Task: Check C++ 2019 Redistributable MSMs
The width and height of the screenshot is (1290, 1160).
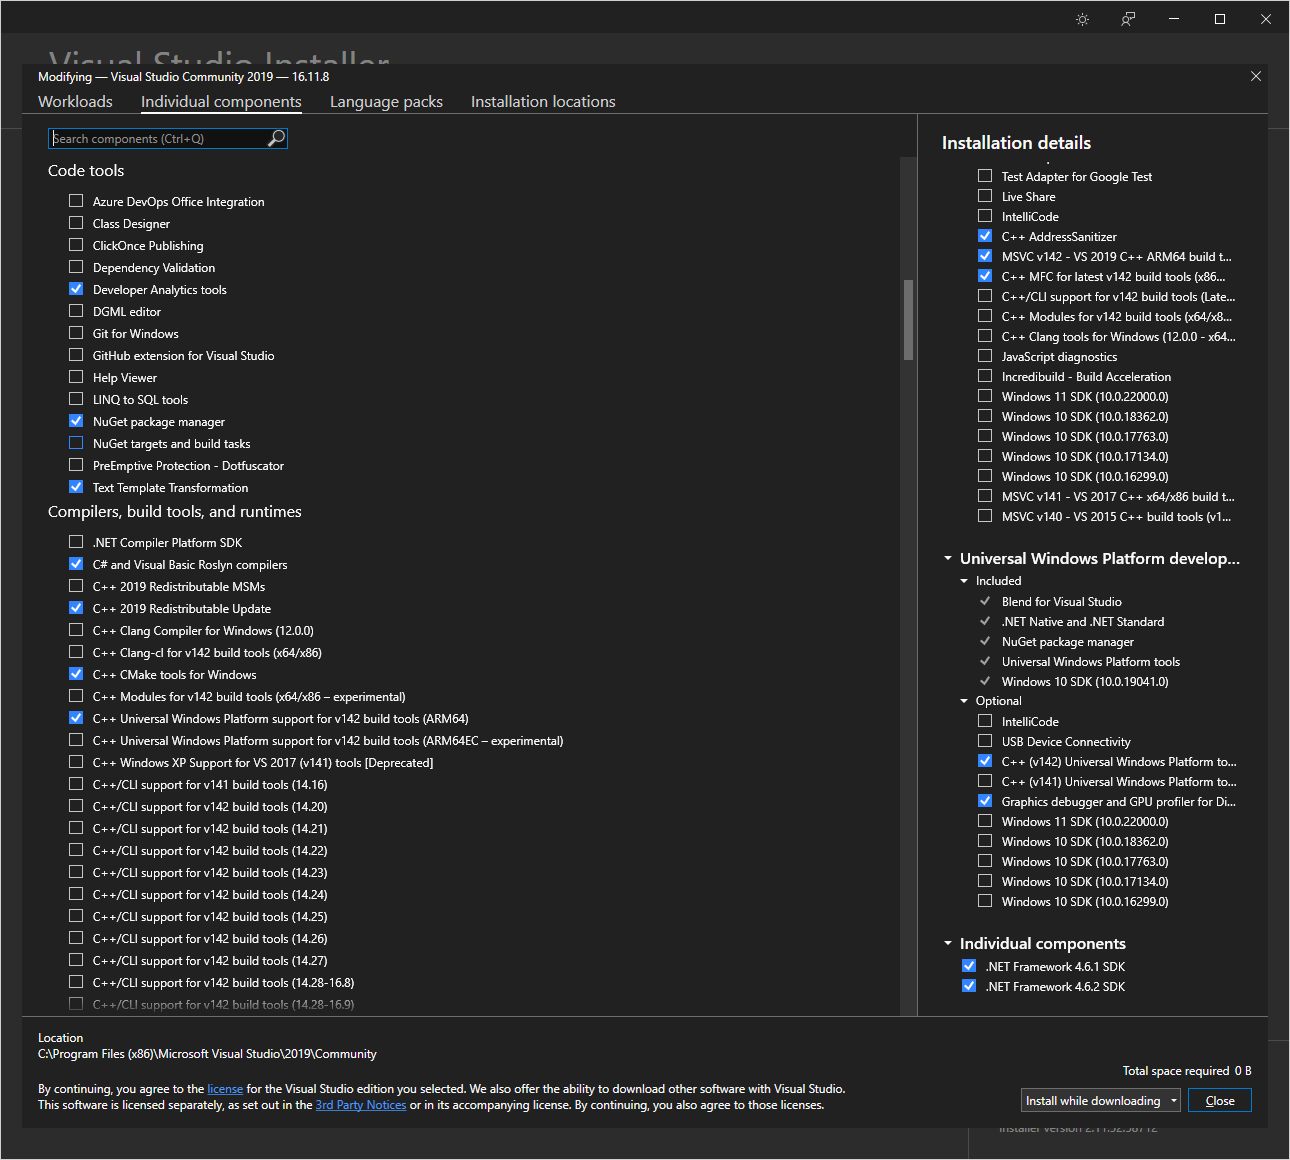Action: point(76,586)
